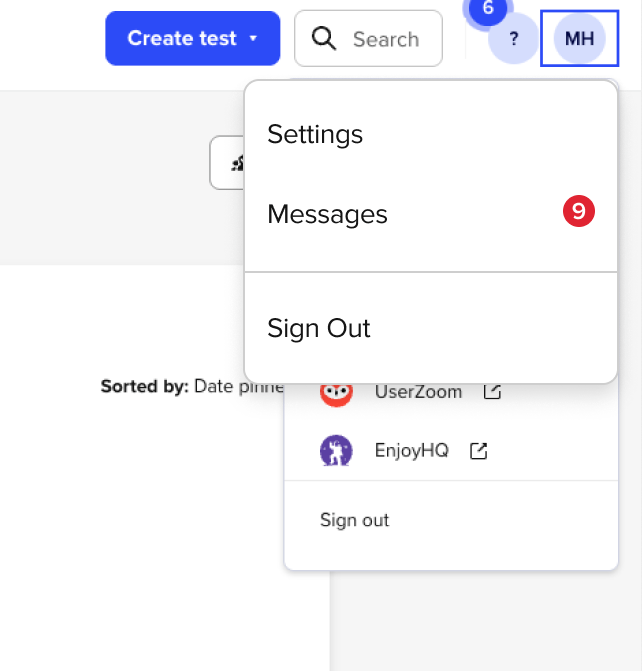This screenshot has width=642, height=671.
Task: Click the blue notification badge showing 6
Action: (x=488, y=9)
